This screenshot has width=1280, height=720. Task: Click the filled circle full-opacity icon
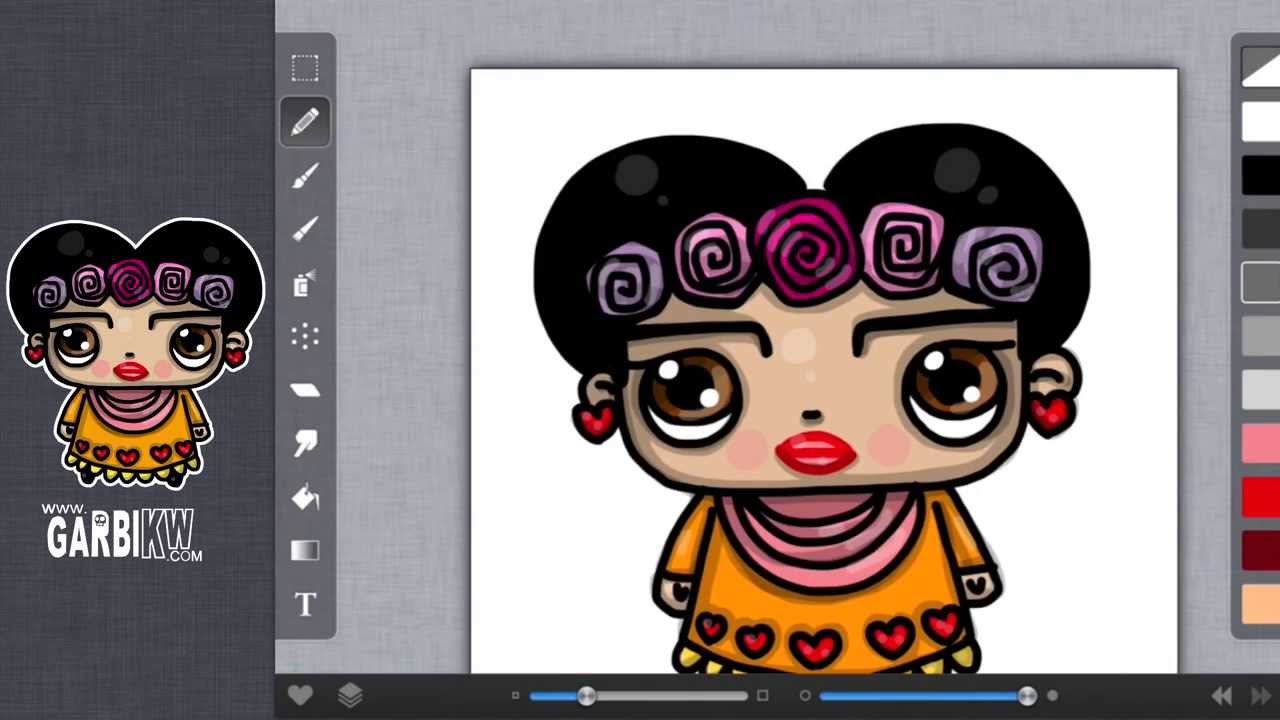click(x=1053, y=696)
